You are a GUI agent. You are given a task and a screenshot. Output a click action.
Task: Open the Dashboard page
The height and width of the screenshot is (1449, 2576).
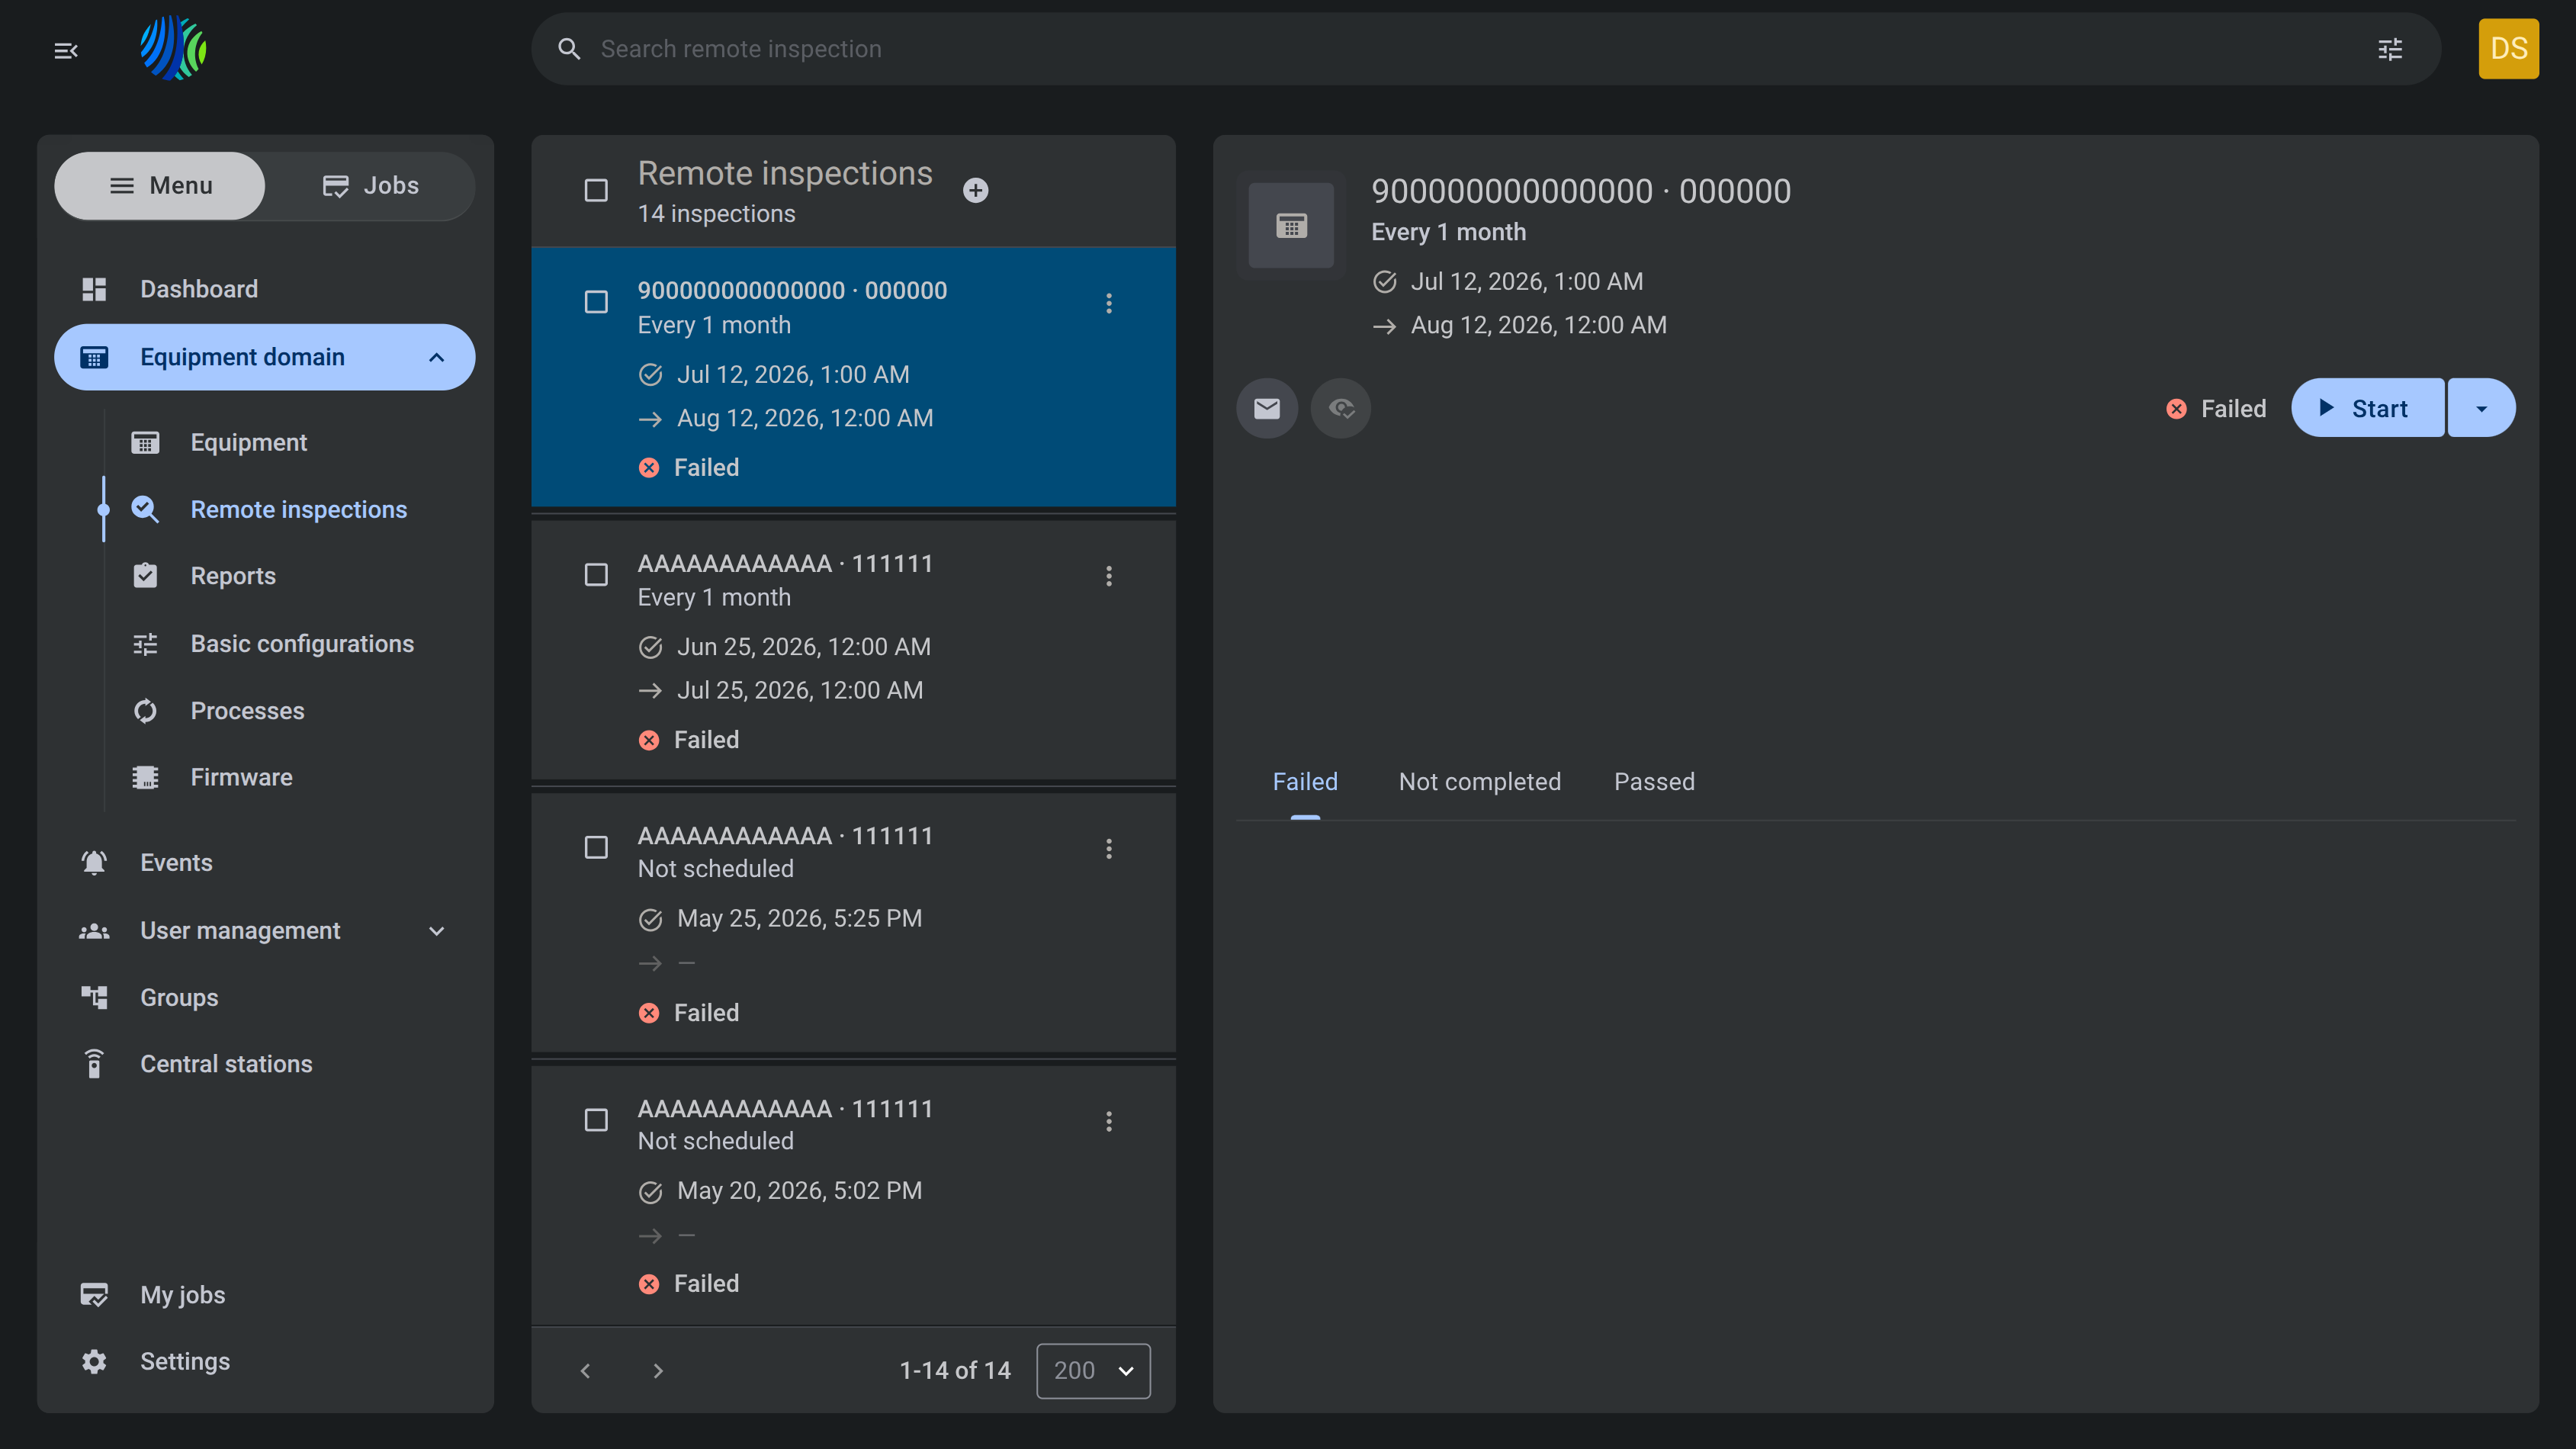click(199, 290)
